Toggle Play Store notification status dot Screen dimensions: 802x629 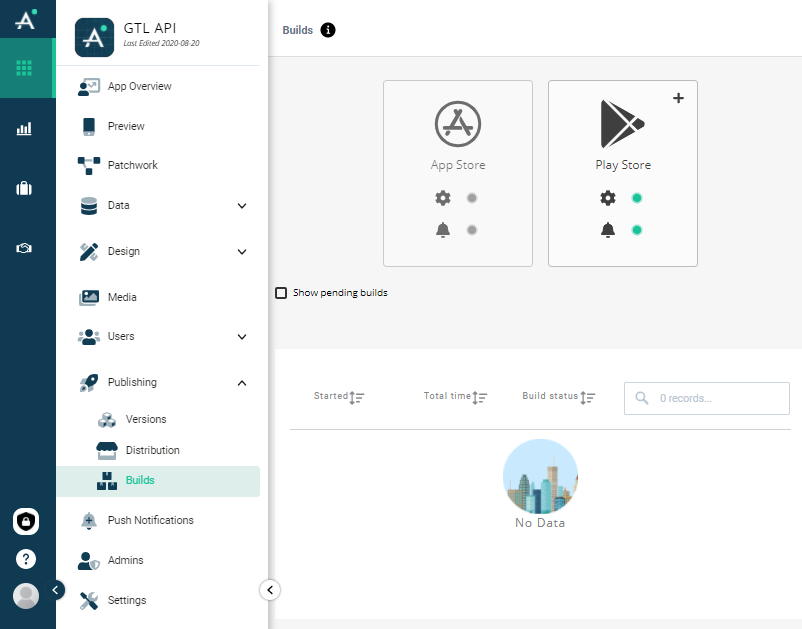(637, 230)
